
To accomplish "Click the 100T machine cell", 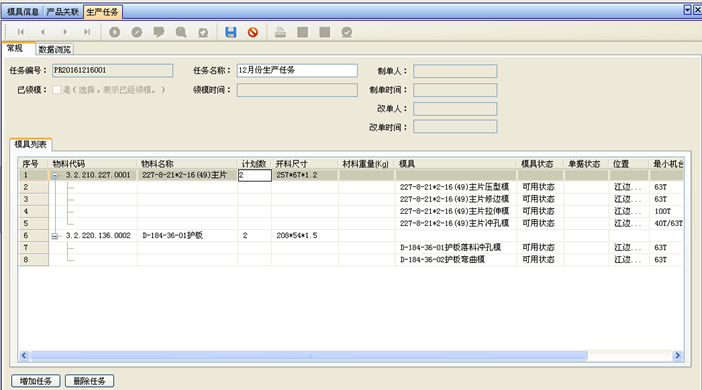I will click(x=666, y=211).
